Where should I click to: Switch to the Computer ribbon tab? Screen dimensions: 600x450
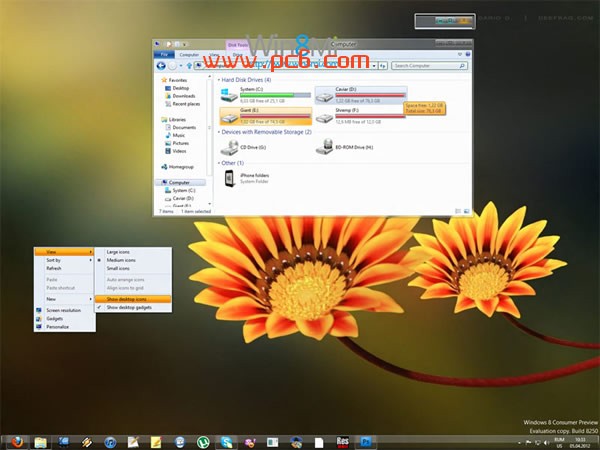click(189, 55)
